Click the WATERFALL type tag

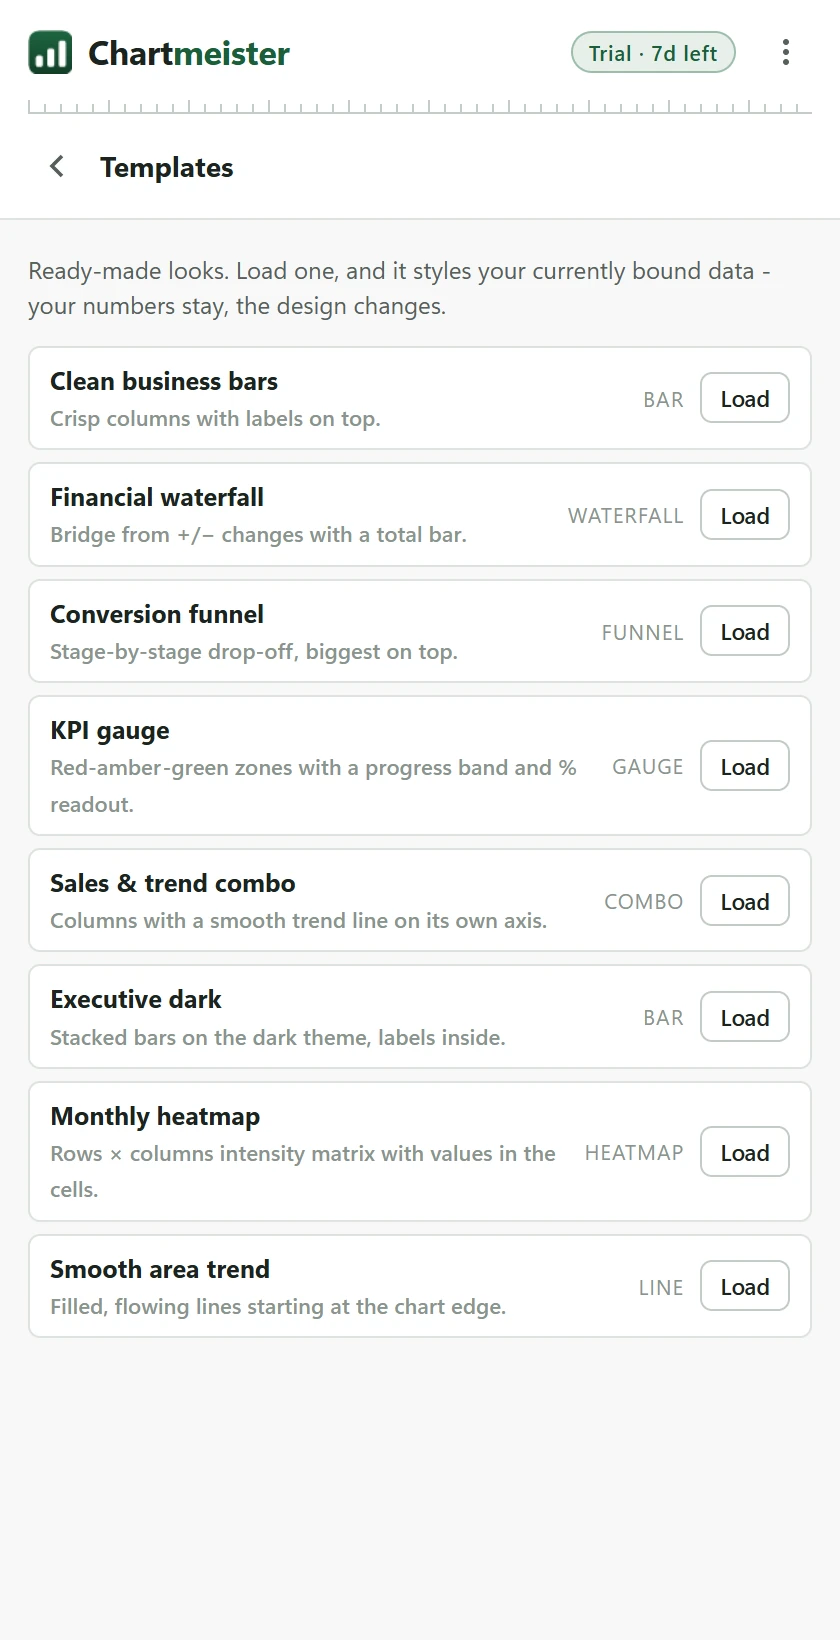tap(626, 516)
